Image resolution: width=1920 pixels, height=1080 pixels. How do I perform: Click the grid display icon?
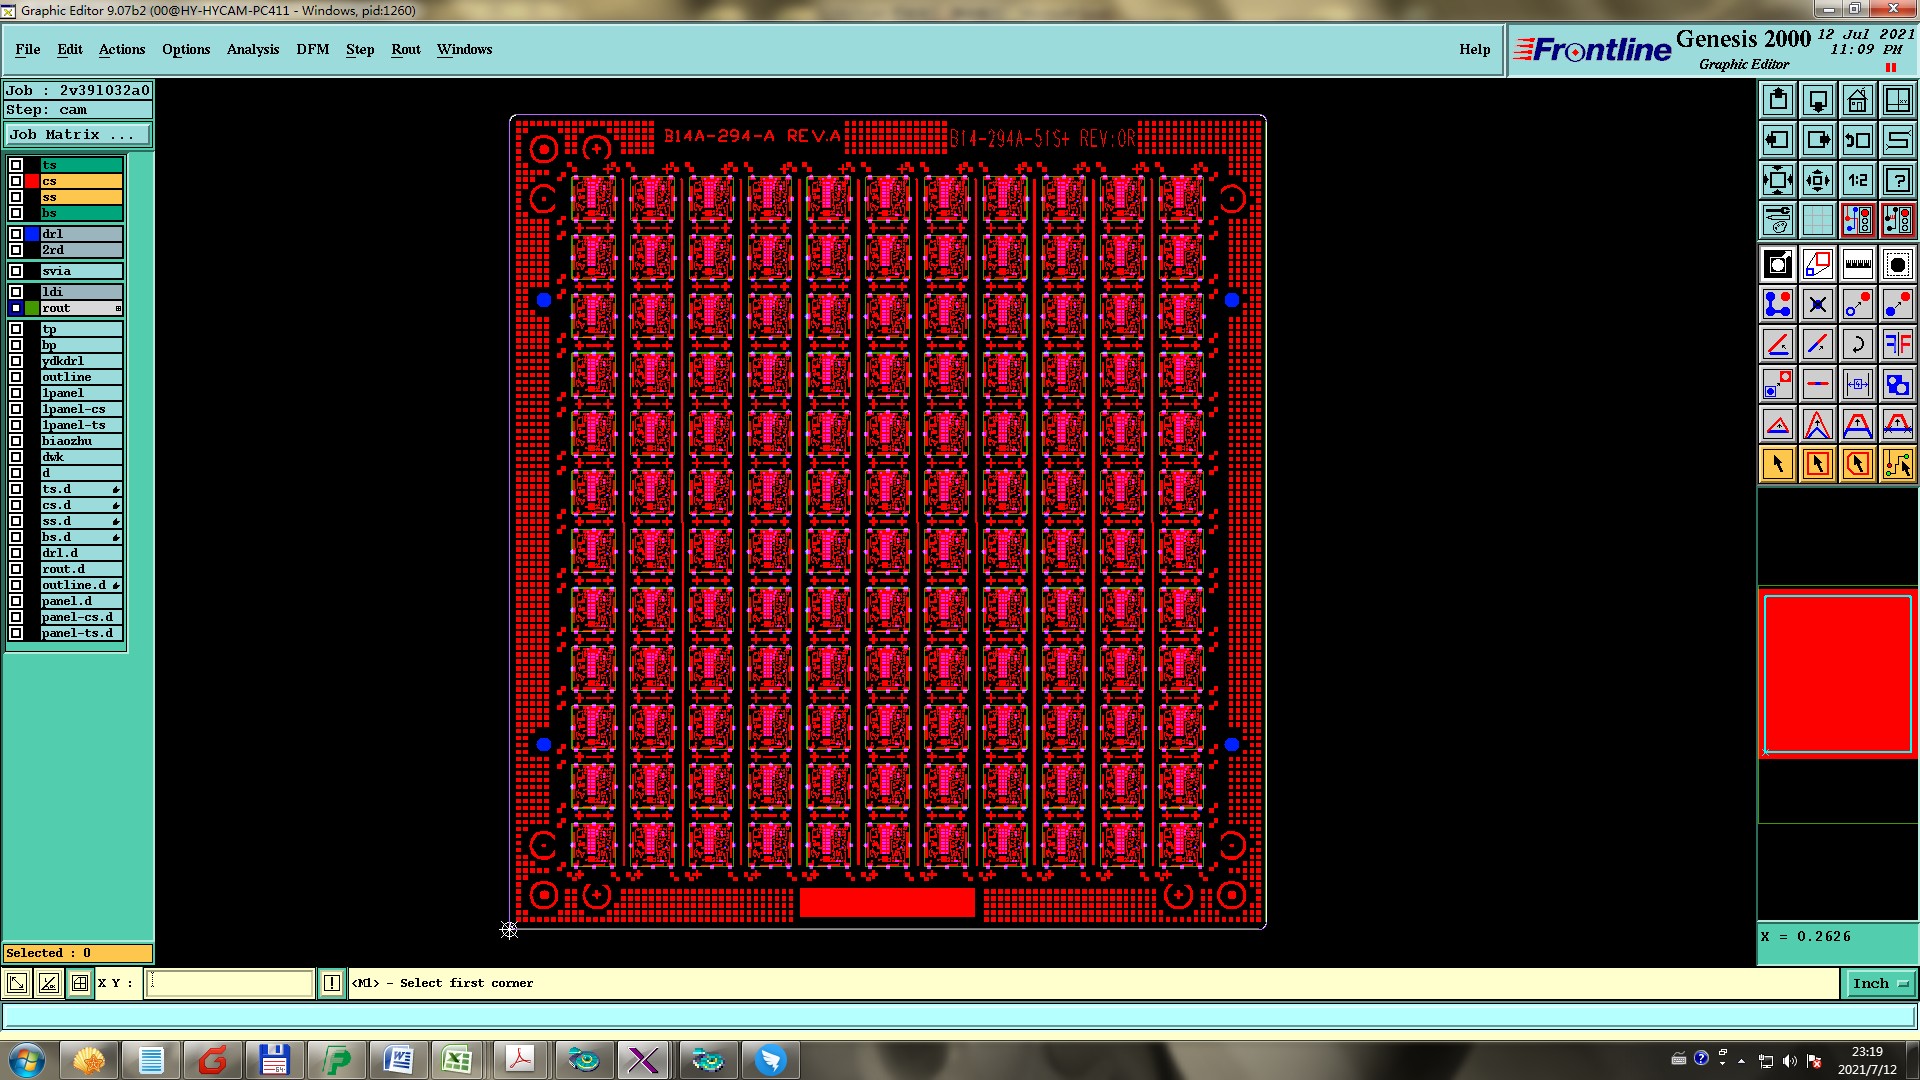(1817, 220)
